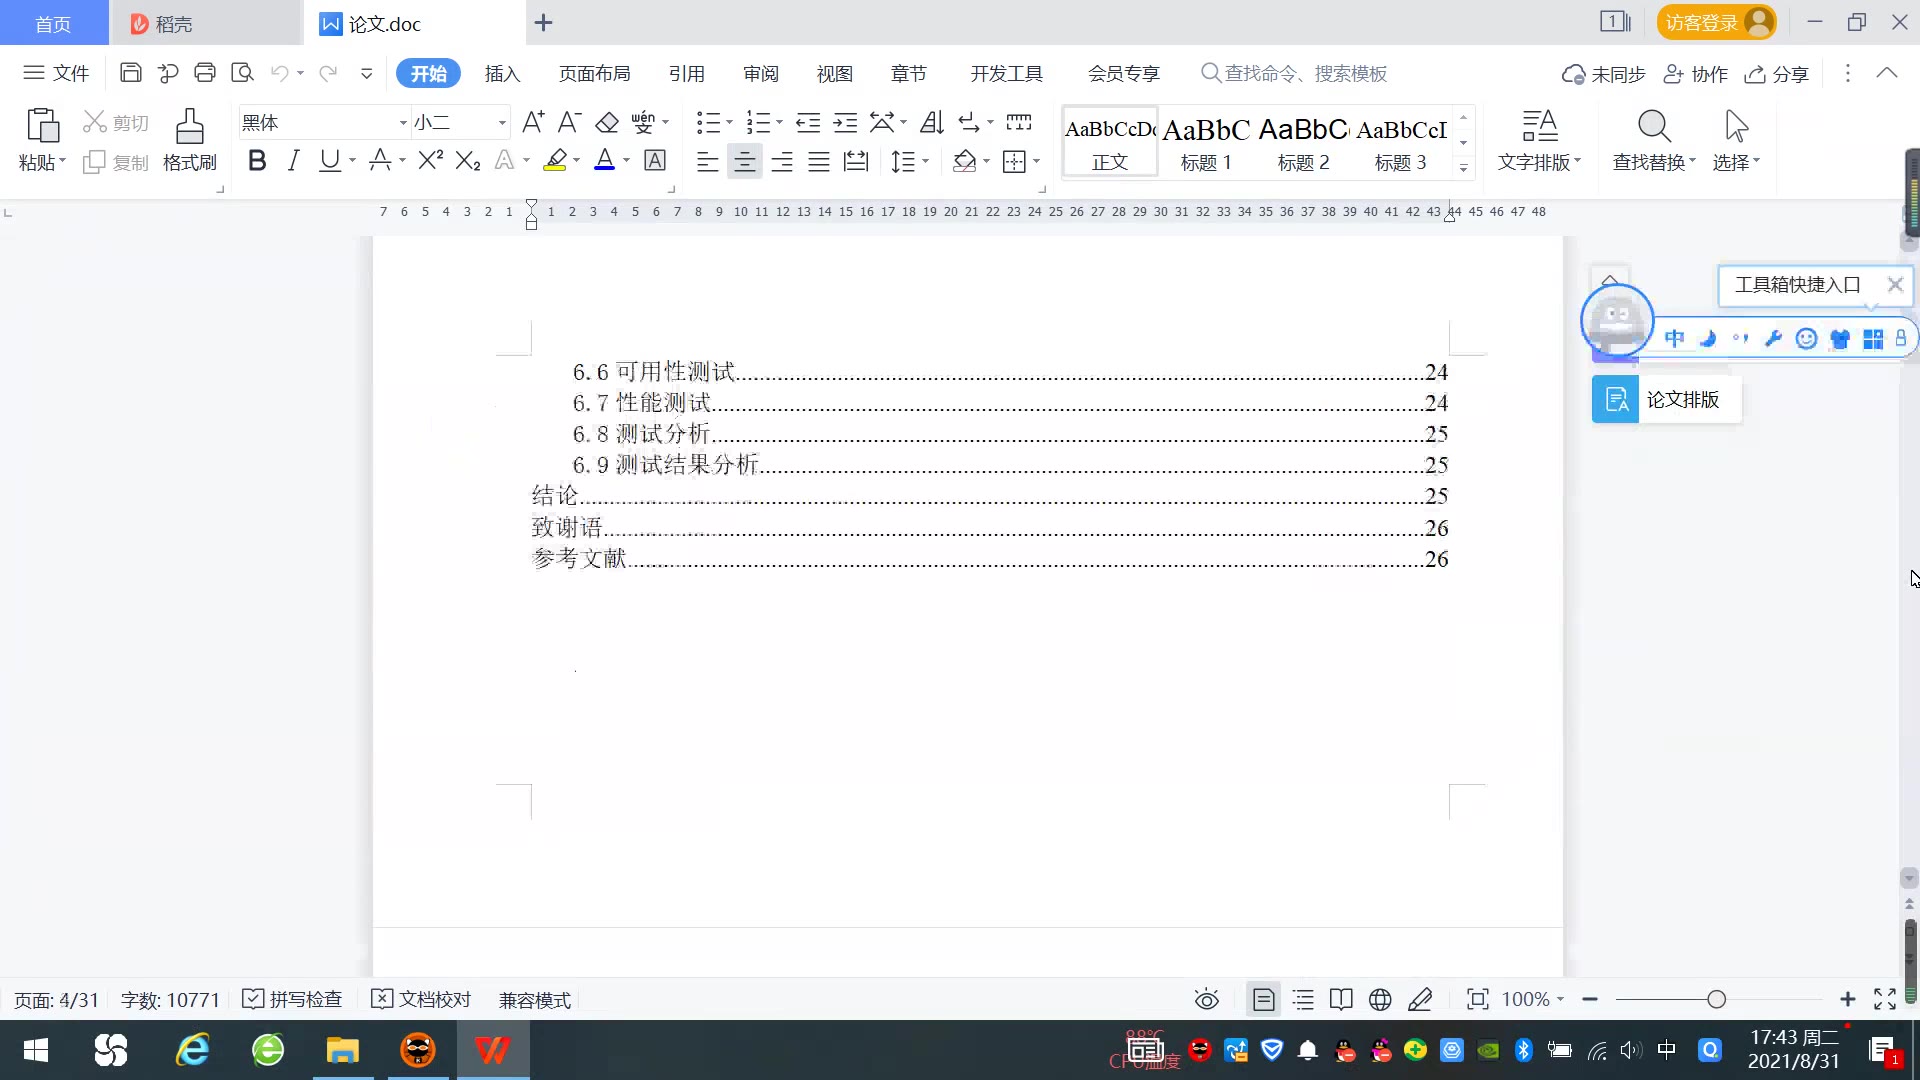This screenshot has height=1080, width=1920.
Task: Open the View (视图) tab
Action: (x=834, y=74)
